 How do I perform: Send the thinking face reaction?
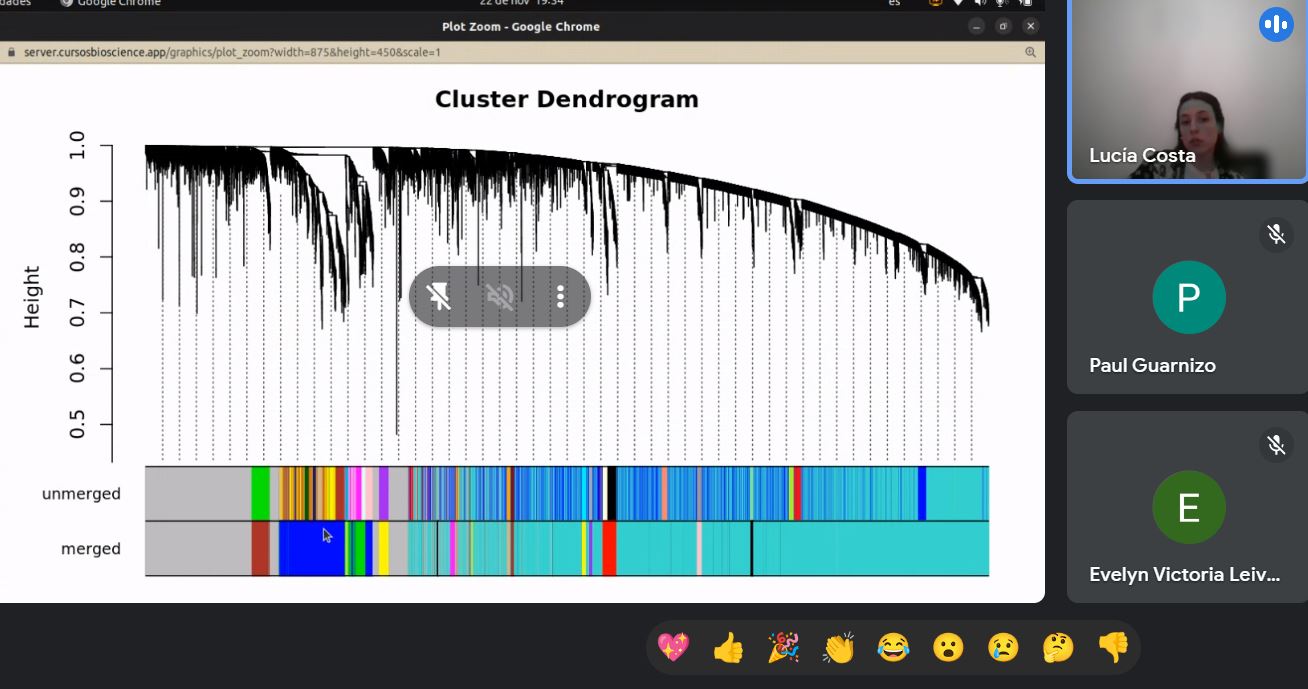coord(1058,647)
